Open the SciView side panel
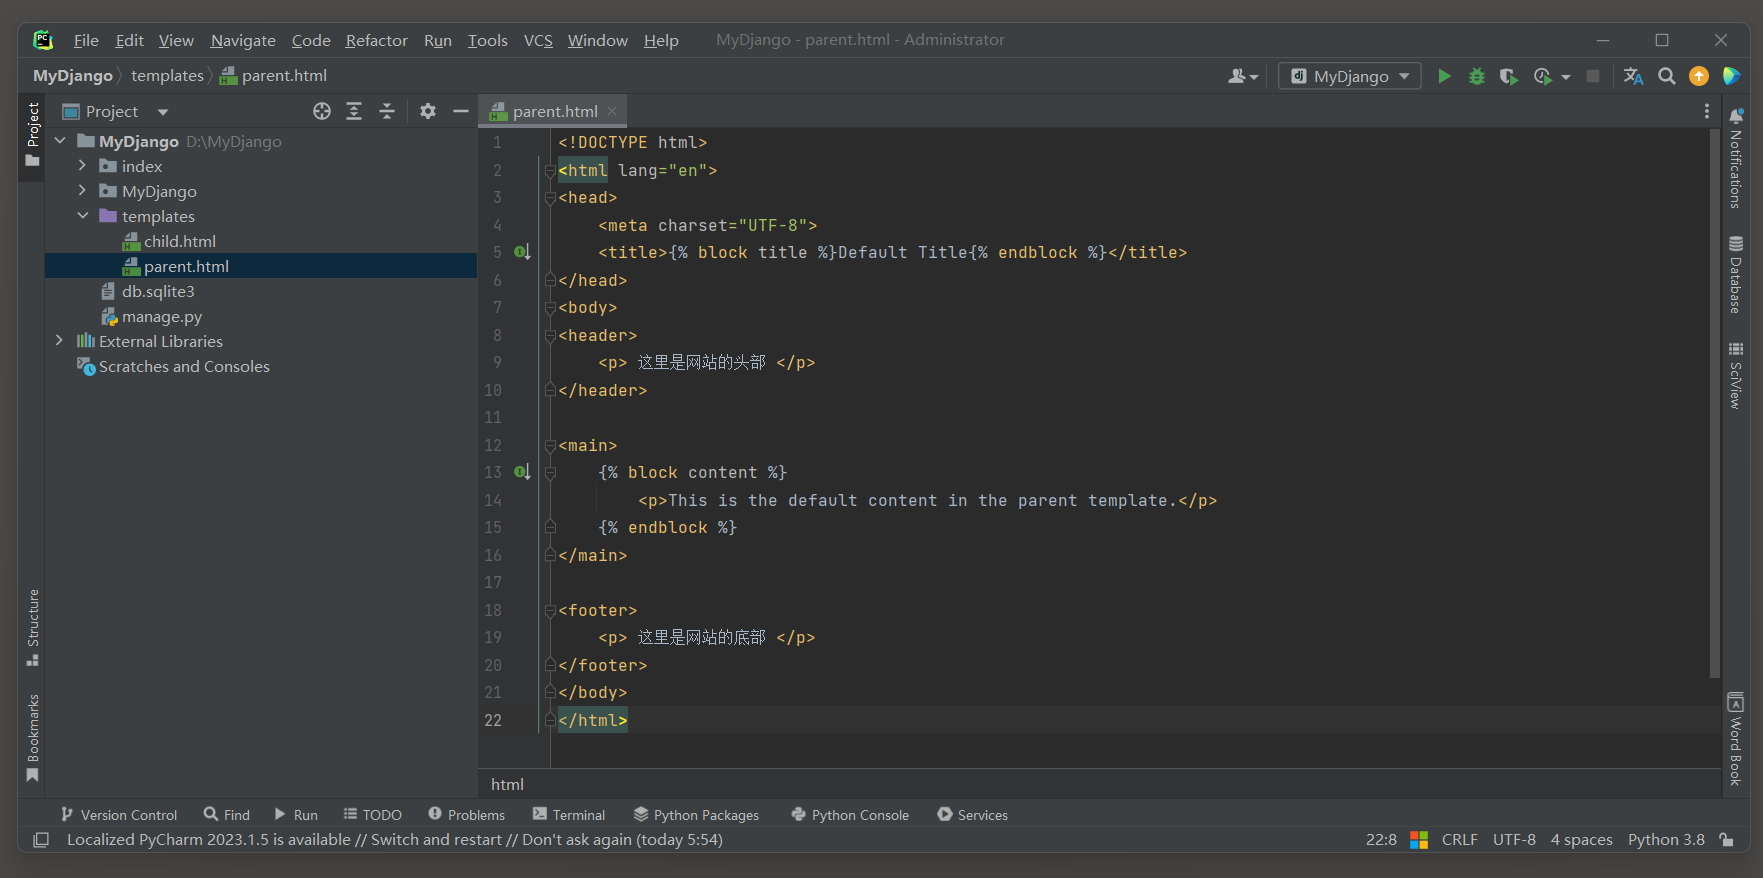This screenshot has width=1763, height=878. tap(1736, 375)
